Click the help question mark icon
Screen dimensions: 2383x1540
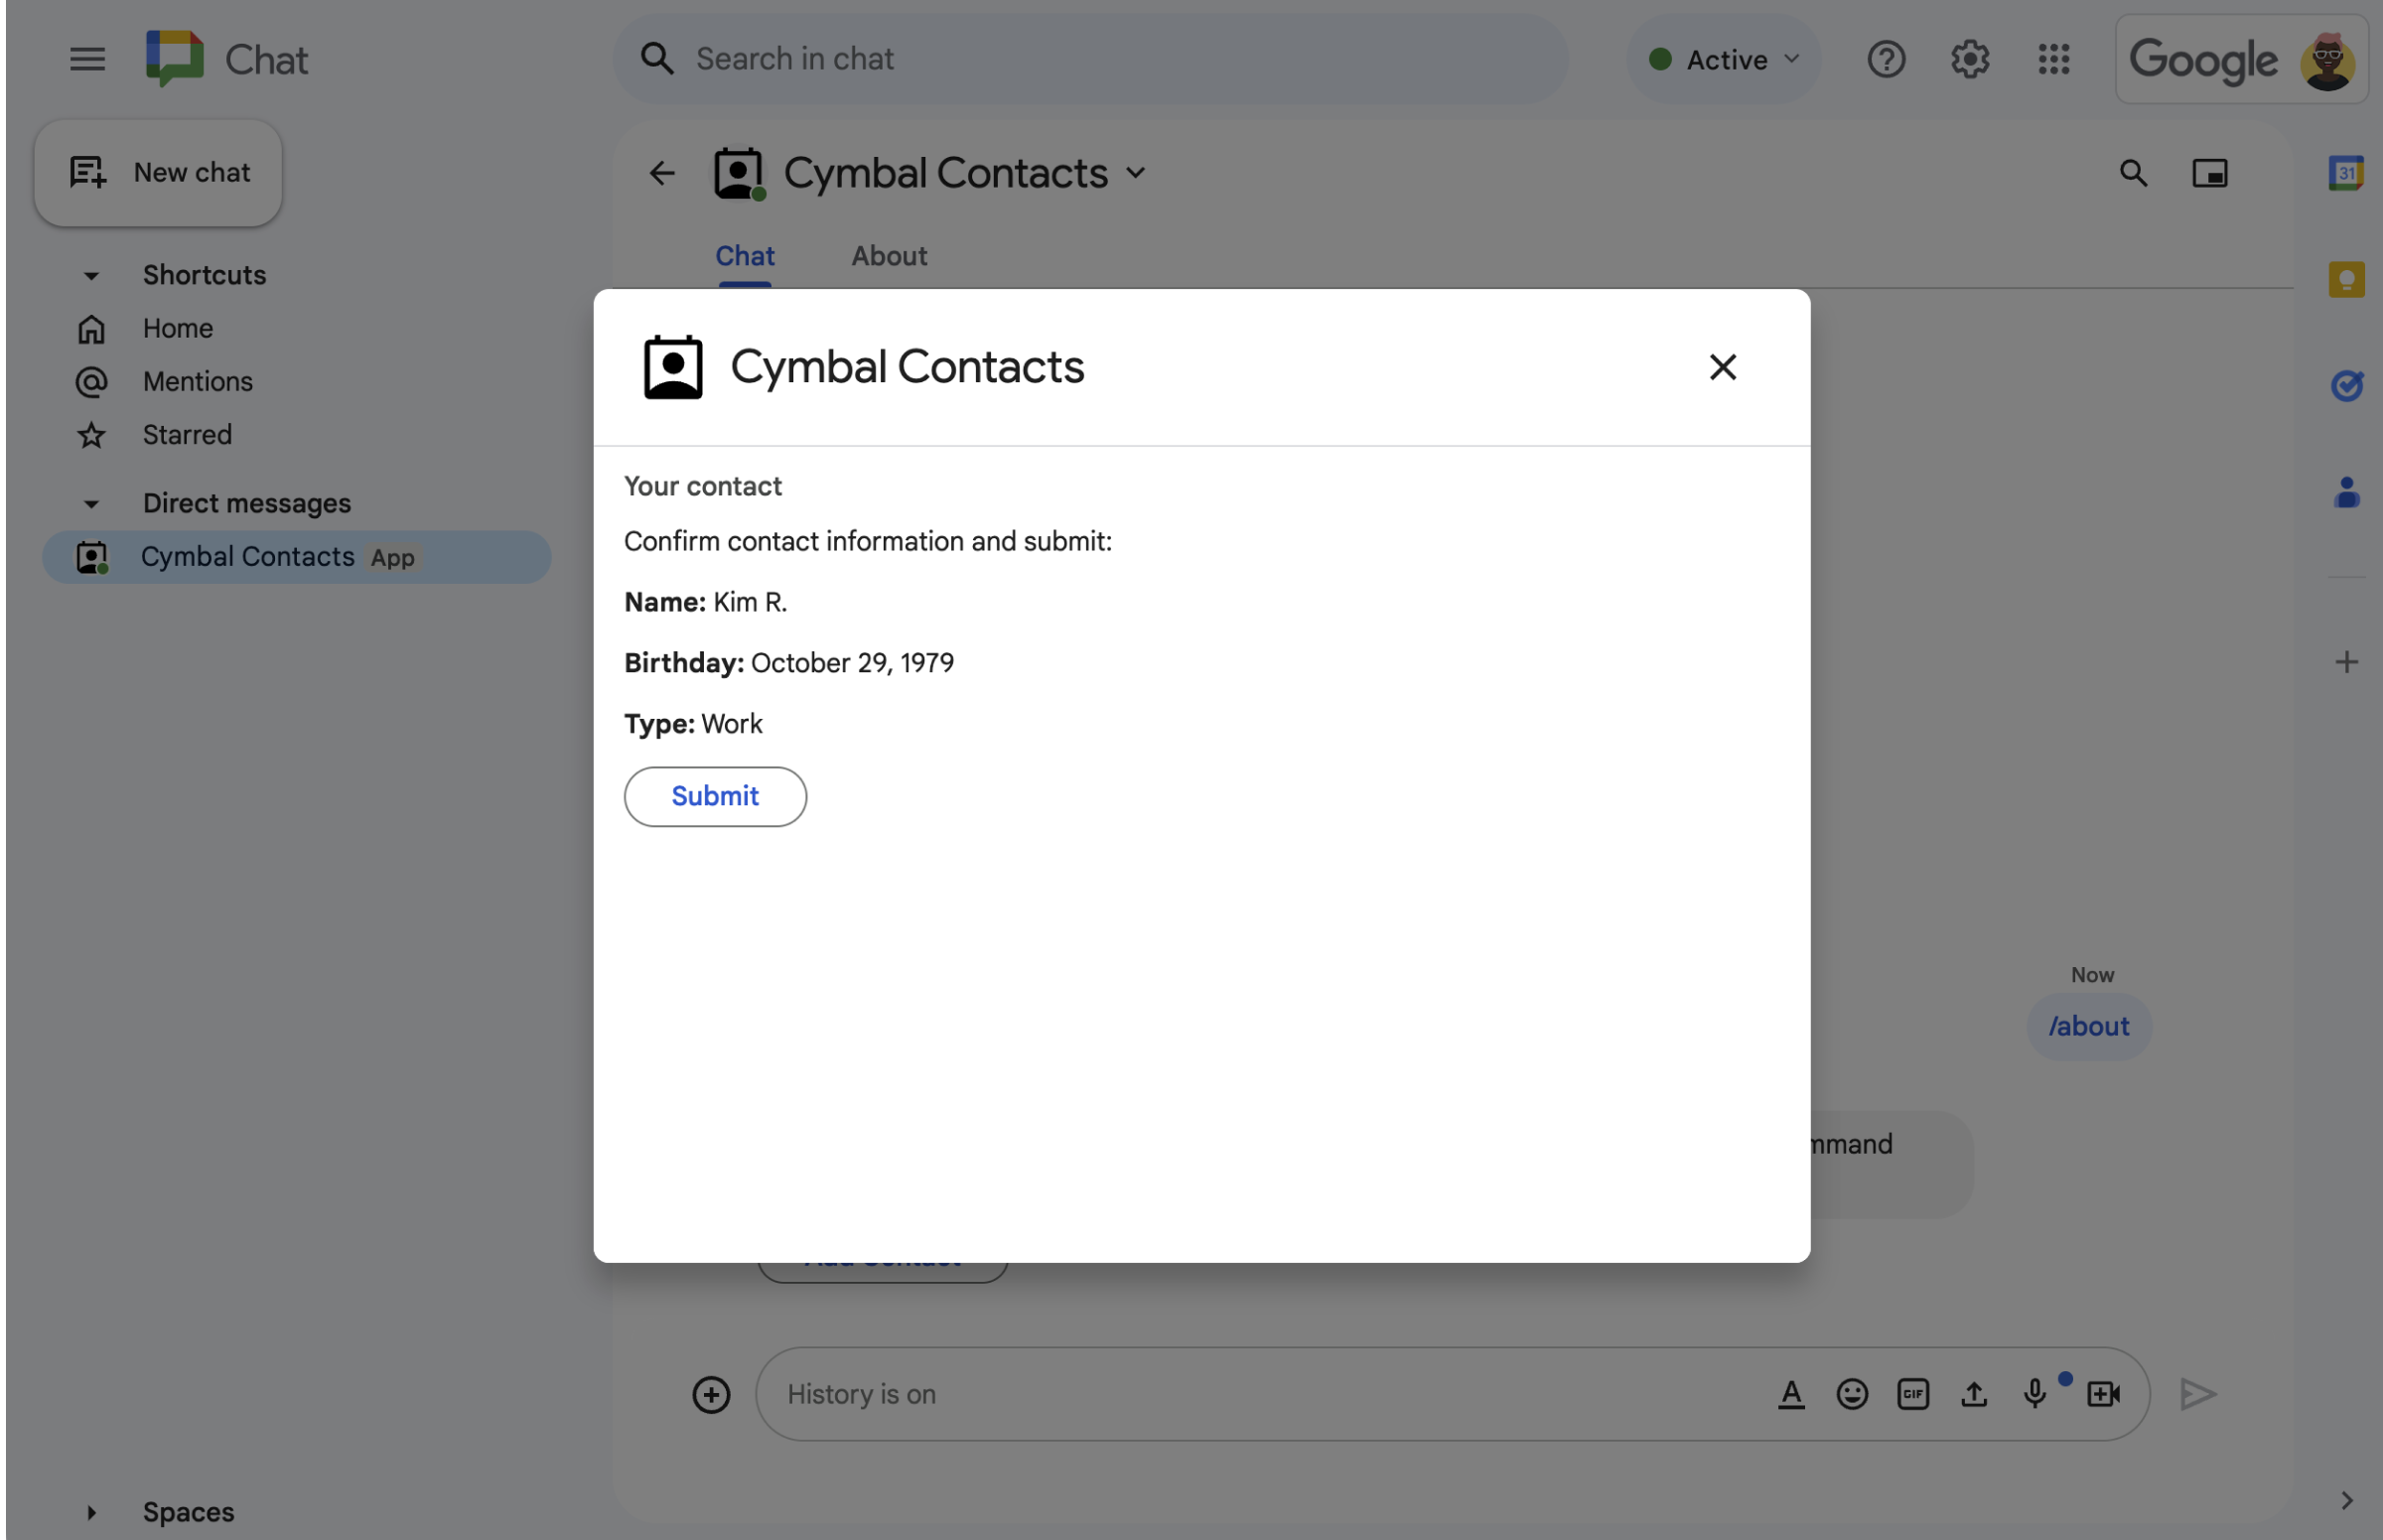[1885, 59]
